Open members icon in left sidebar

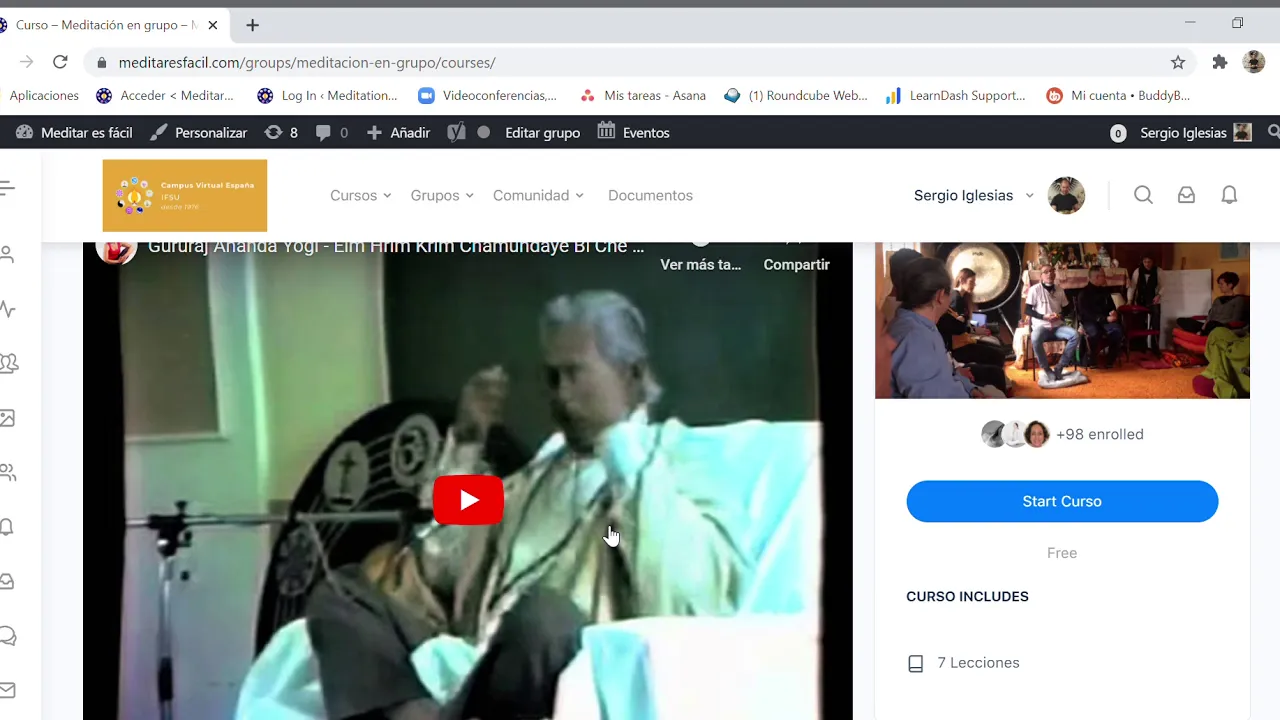point(8,472)
